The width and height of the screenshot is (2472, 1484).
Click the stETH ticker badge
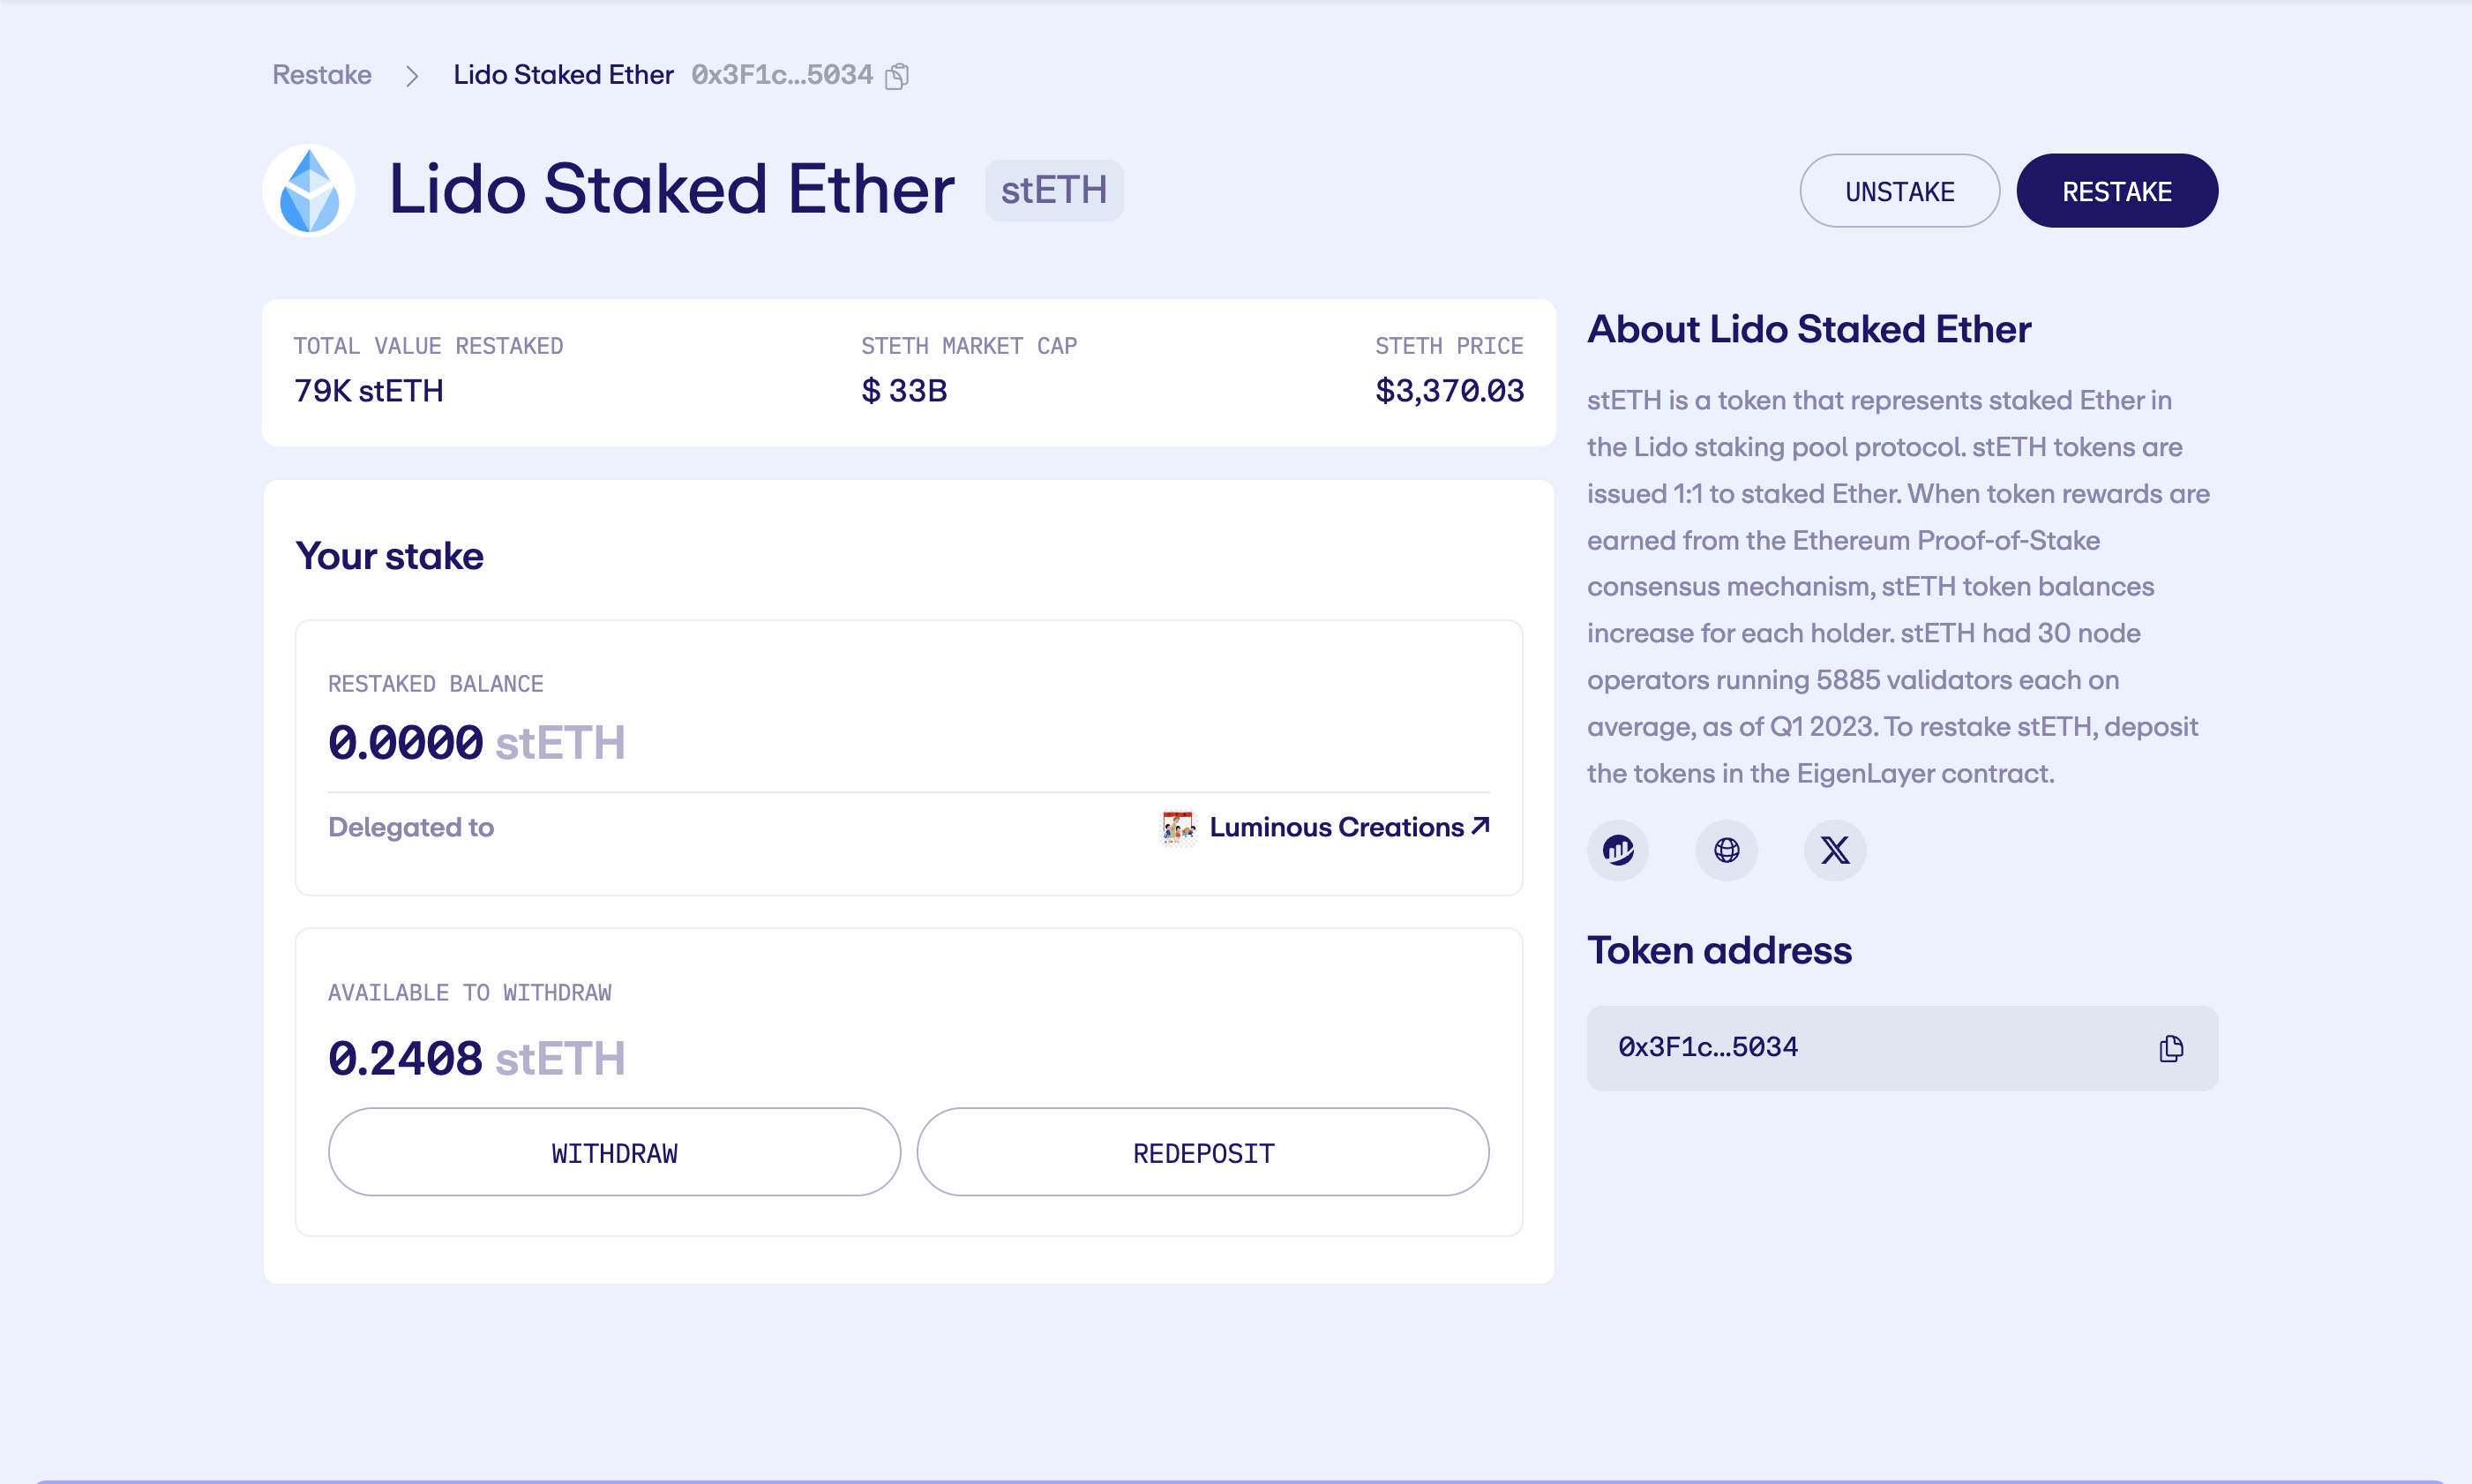pyautogui.click(x=1054, y=190)
